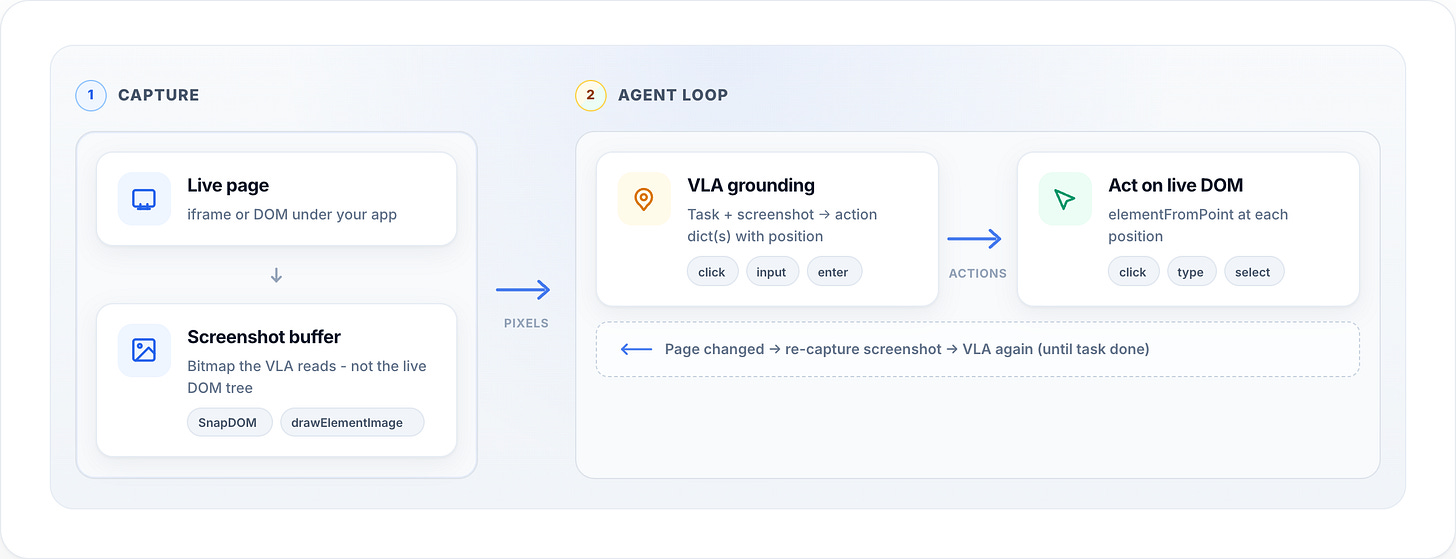Click the "input" chip
Screen dimensions: 1456x559
pyautogui.click(x=771, y=272)
